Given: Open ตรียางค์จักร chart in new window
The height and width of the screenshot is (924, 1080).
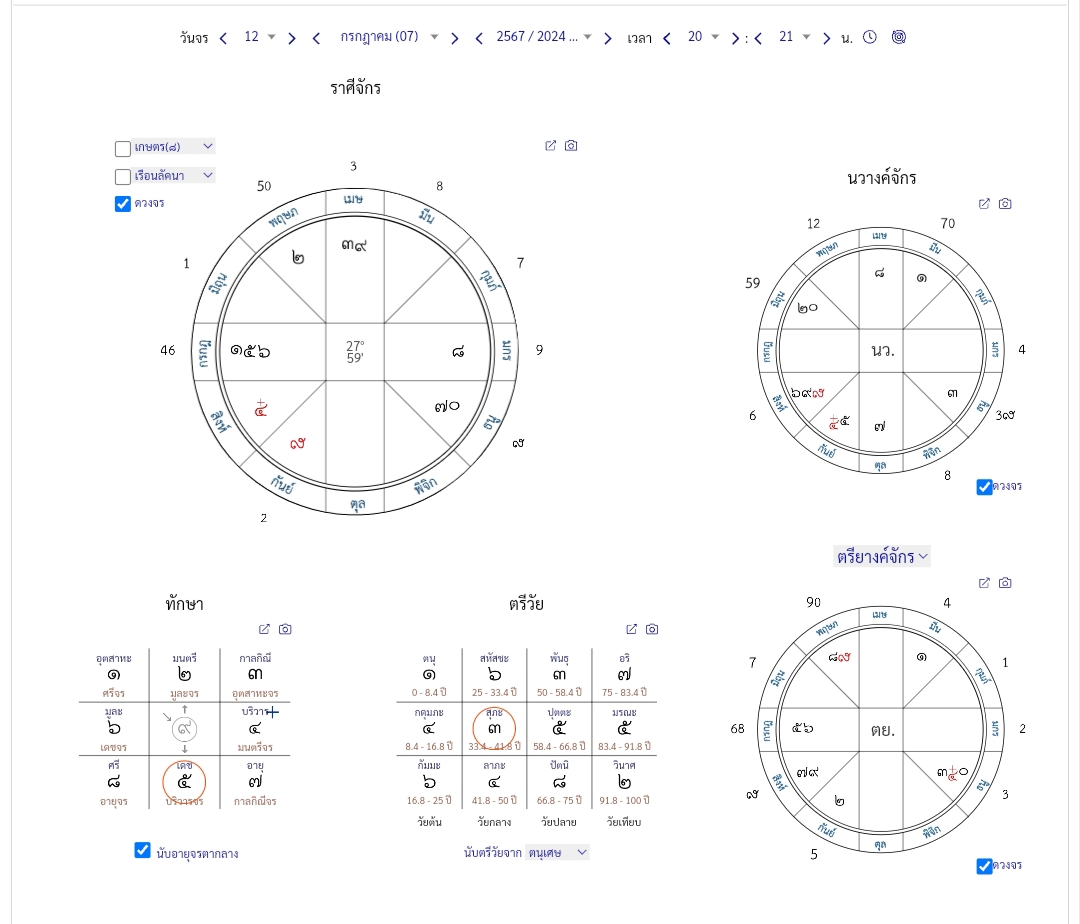Looking at the screenshot, I should (984, 582).
